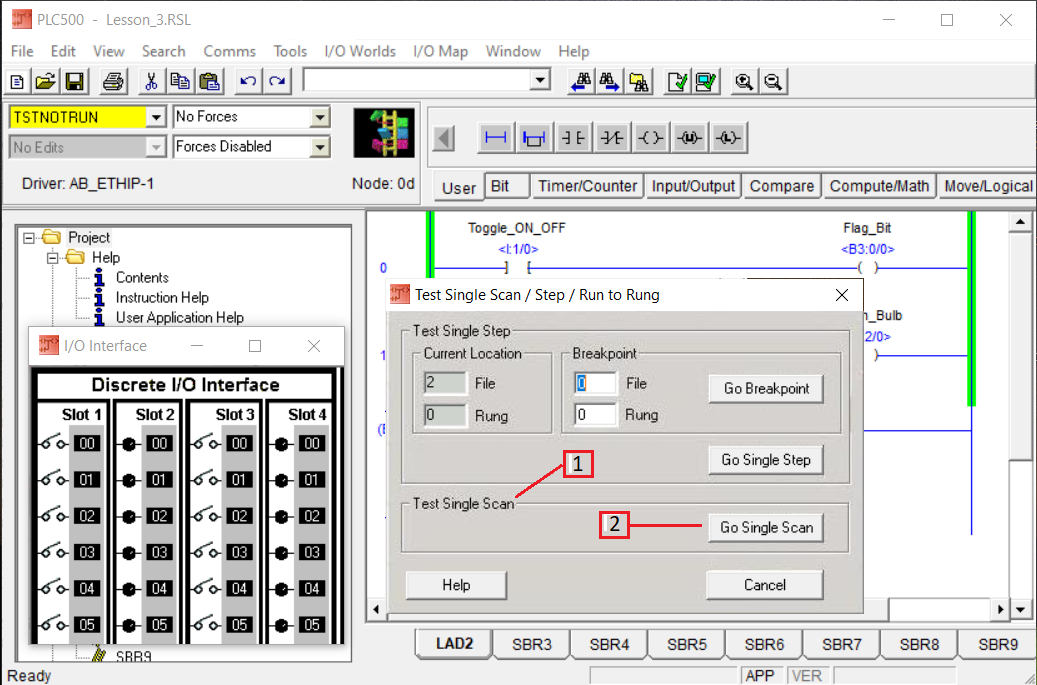Screen dimensions: 1037x685
Task: Collapse the Help tree folder
Action: pyautogui.click(x=52, y=258)
